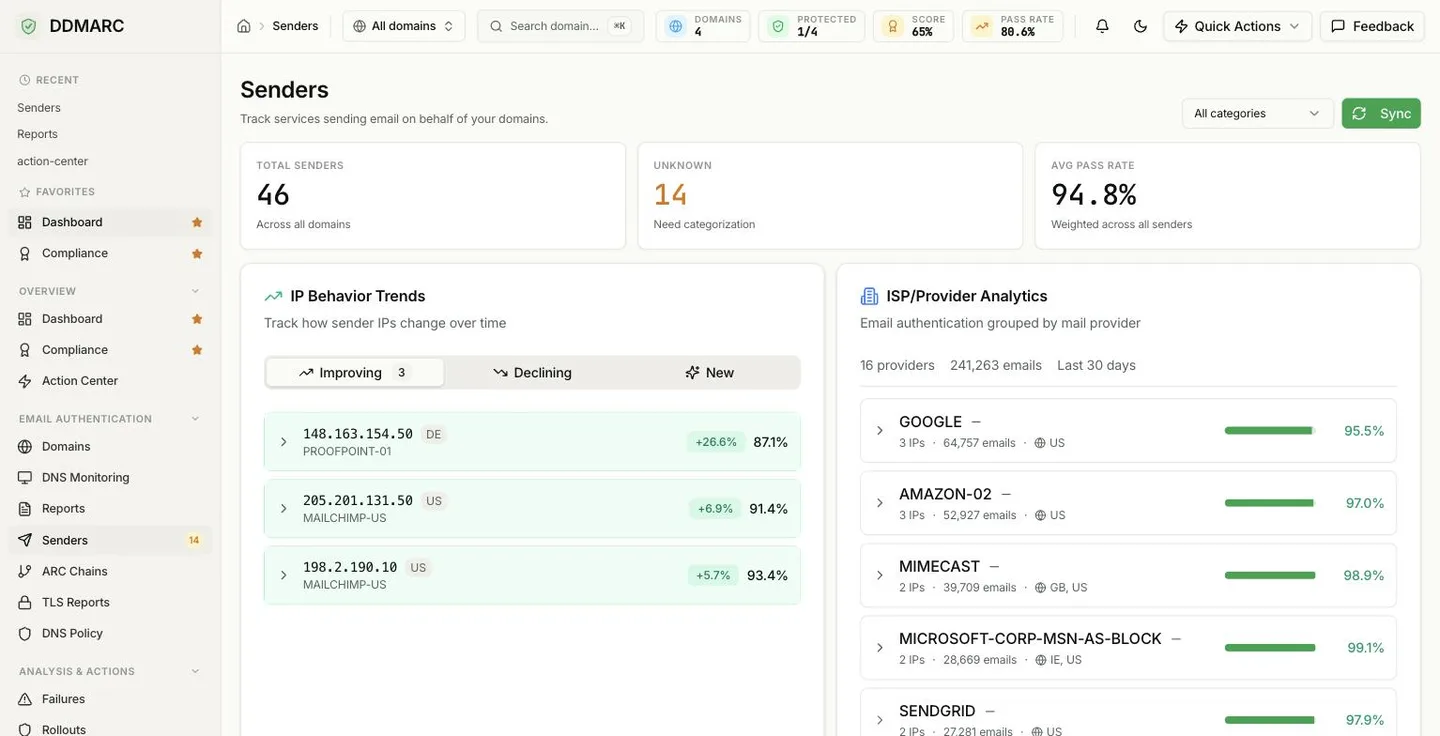The image size is (1440, 736).
Task: Click the TLS Reports lock icon
Action: pos(25,602)
